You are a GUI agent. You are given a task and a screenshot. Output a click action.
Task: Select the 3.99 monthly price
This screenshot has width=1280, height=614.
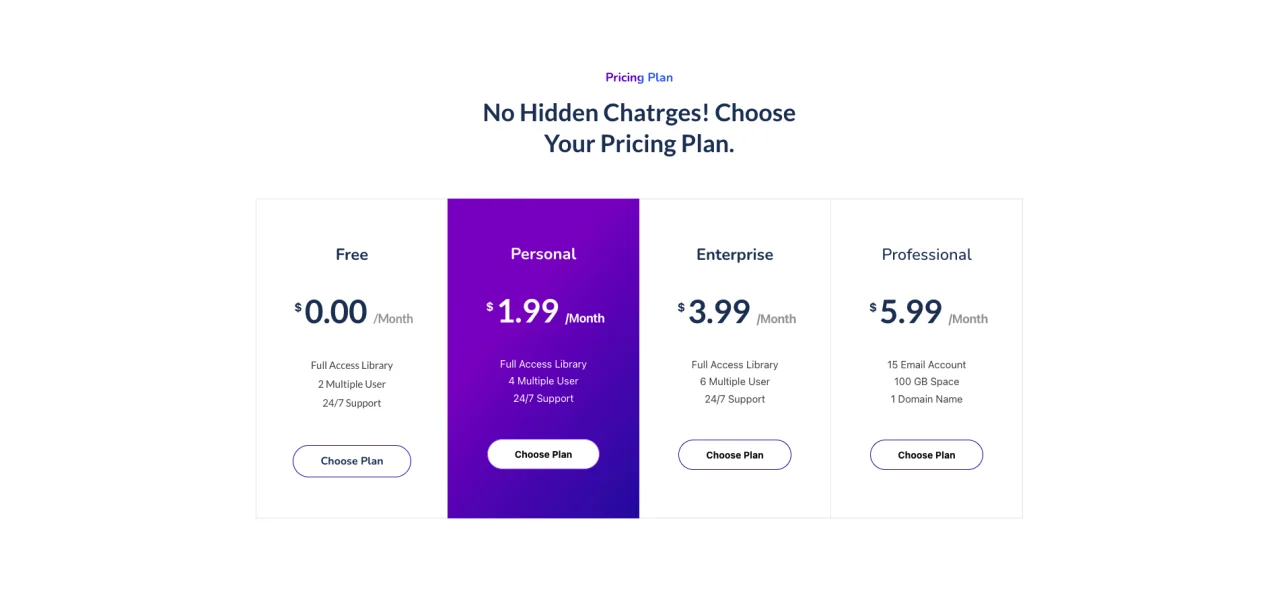tap(719, 312)
